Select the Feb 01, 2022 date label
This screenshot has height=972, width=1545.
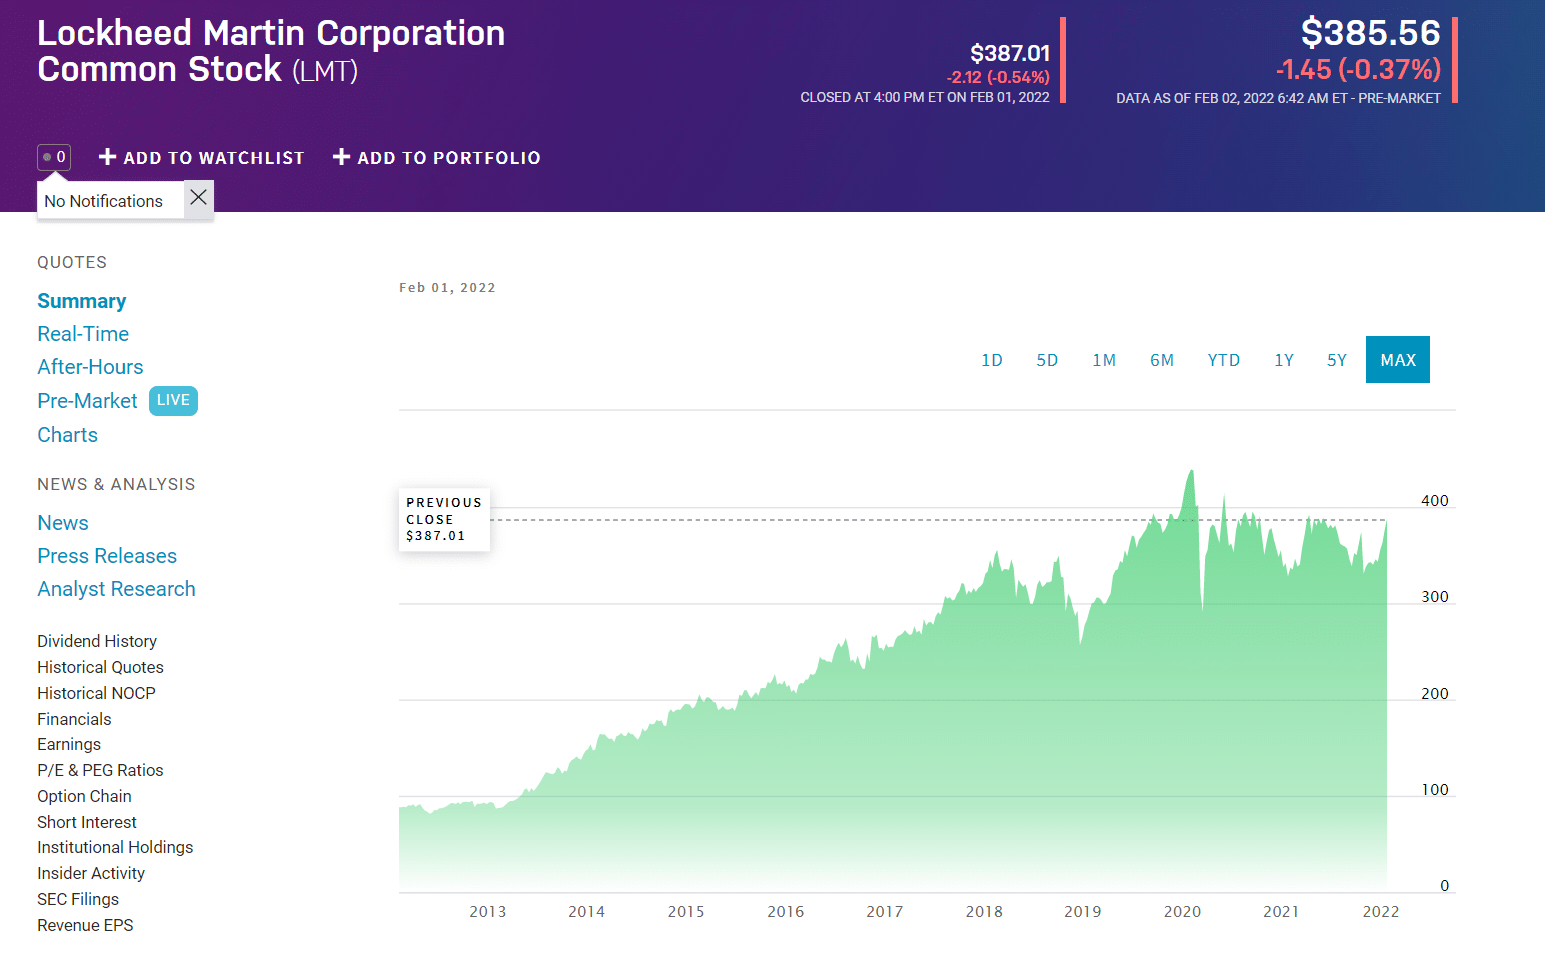447,287
